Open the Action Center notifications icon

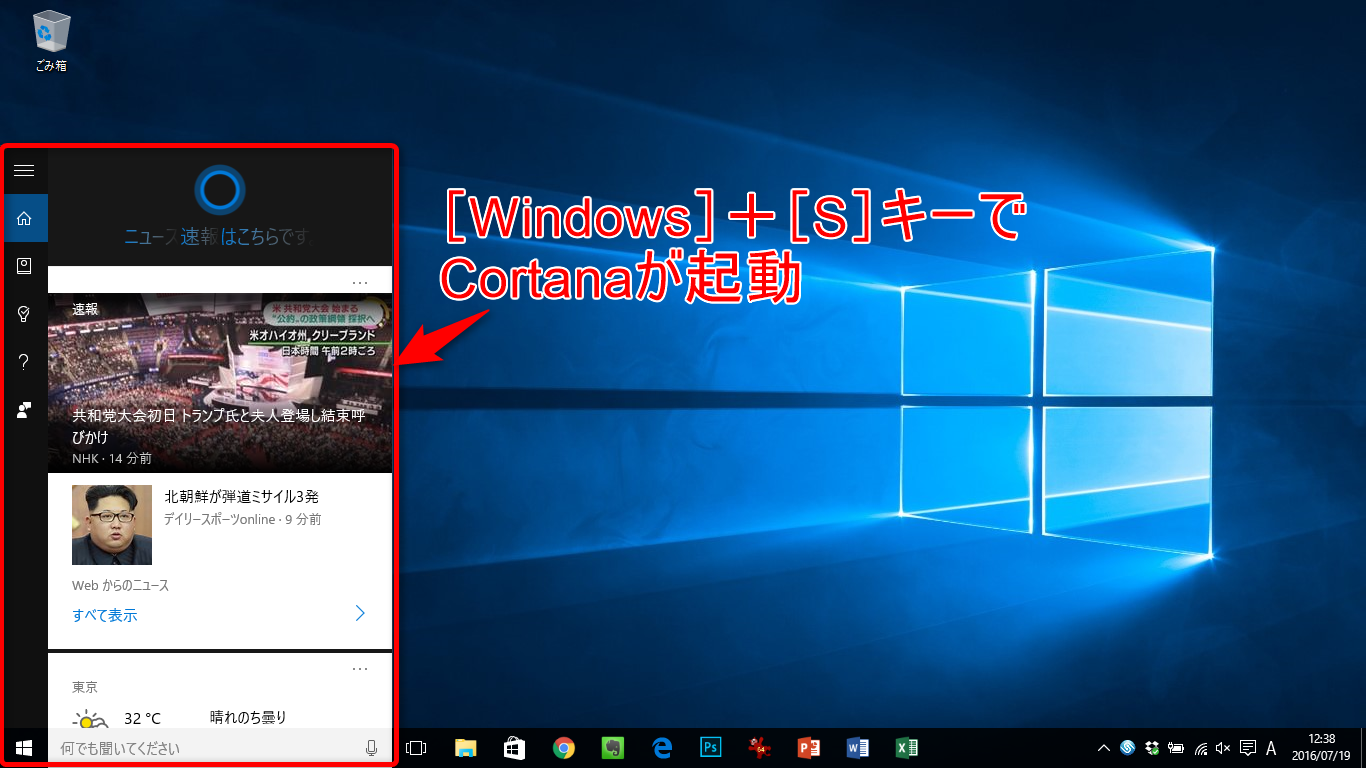coord(1248,748)
